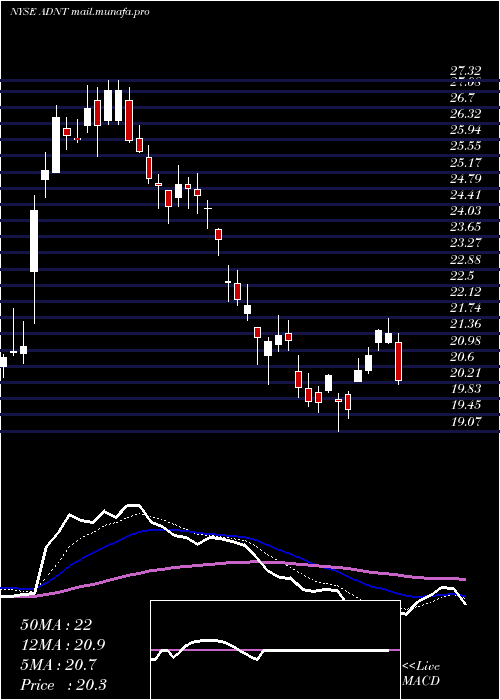Click the 22.88 price level label
This screenshot has height=700, width=500.
pyautogui.click(x=465, y=259)
